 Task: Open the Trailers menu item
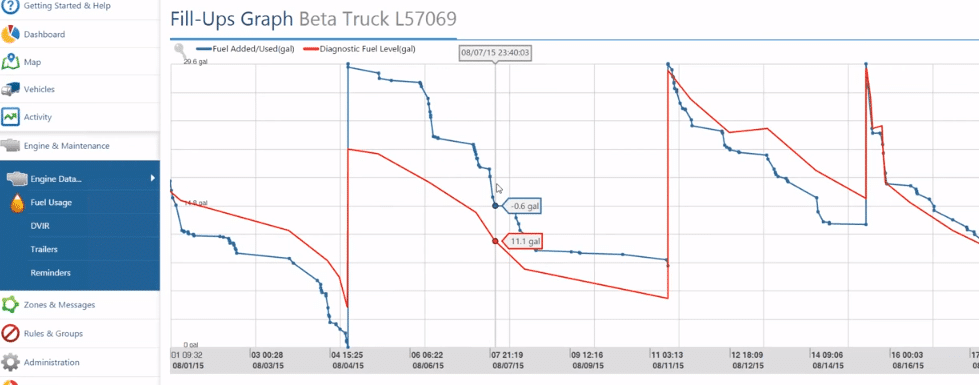pyautogui.click(x=44, y=249)
